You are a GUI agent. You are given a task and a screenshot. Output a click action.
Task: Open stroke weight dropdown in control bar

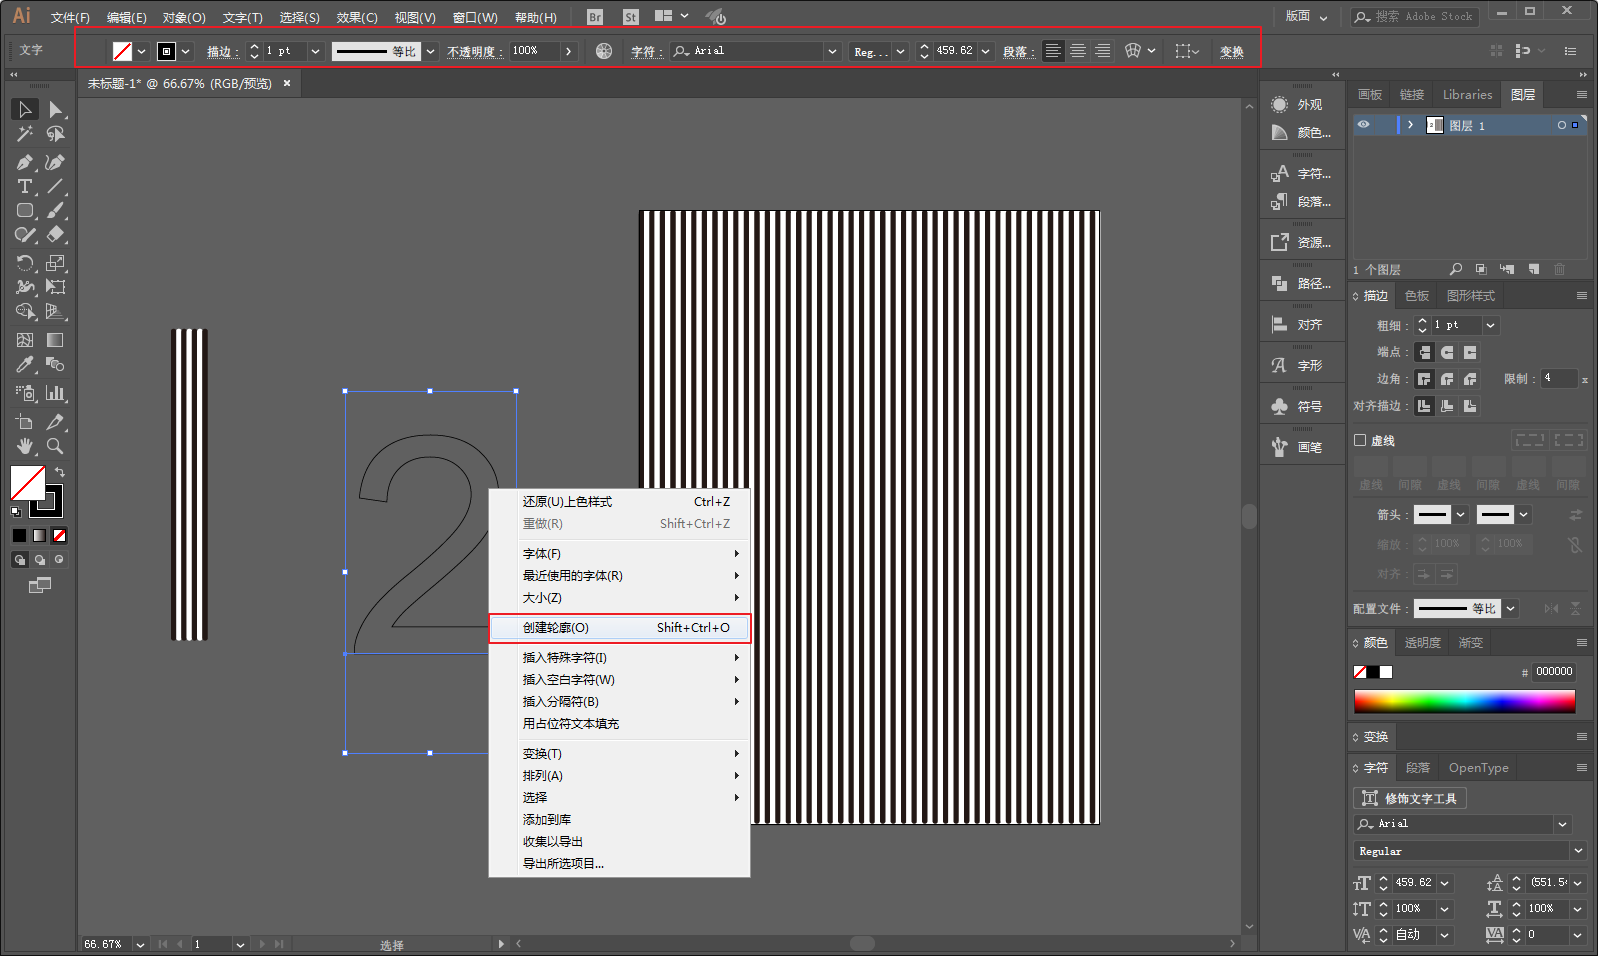pyautogui.click(x=315, y=51)
